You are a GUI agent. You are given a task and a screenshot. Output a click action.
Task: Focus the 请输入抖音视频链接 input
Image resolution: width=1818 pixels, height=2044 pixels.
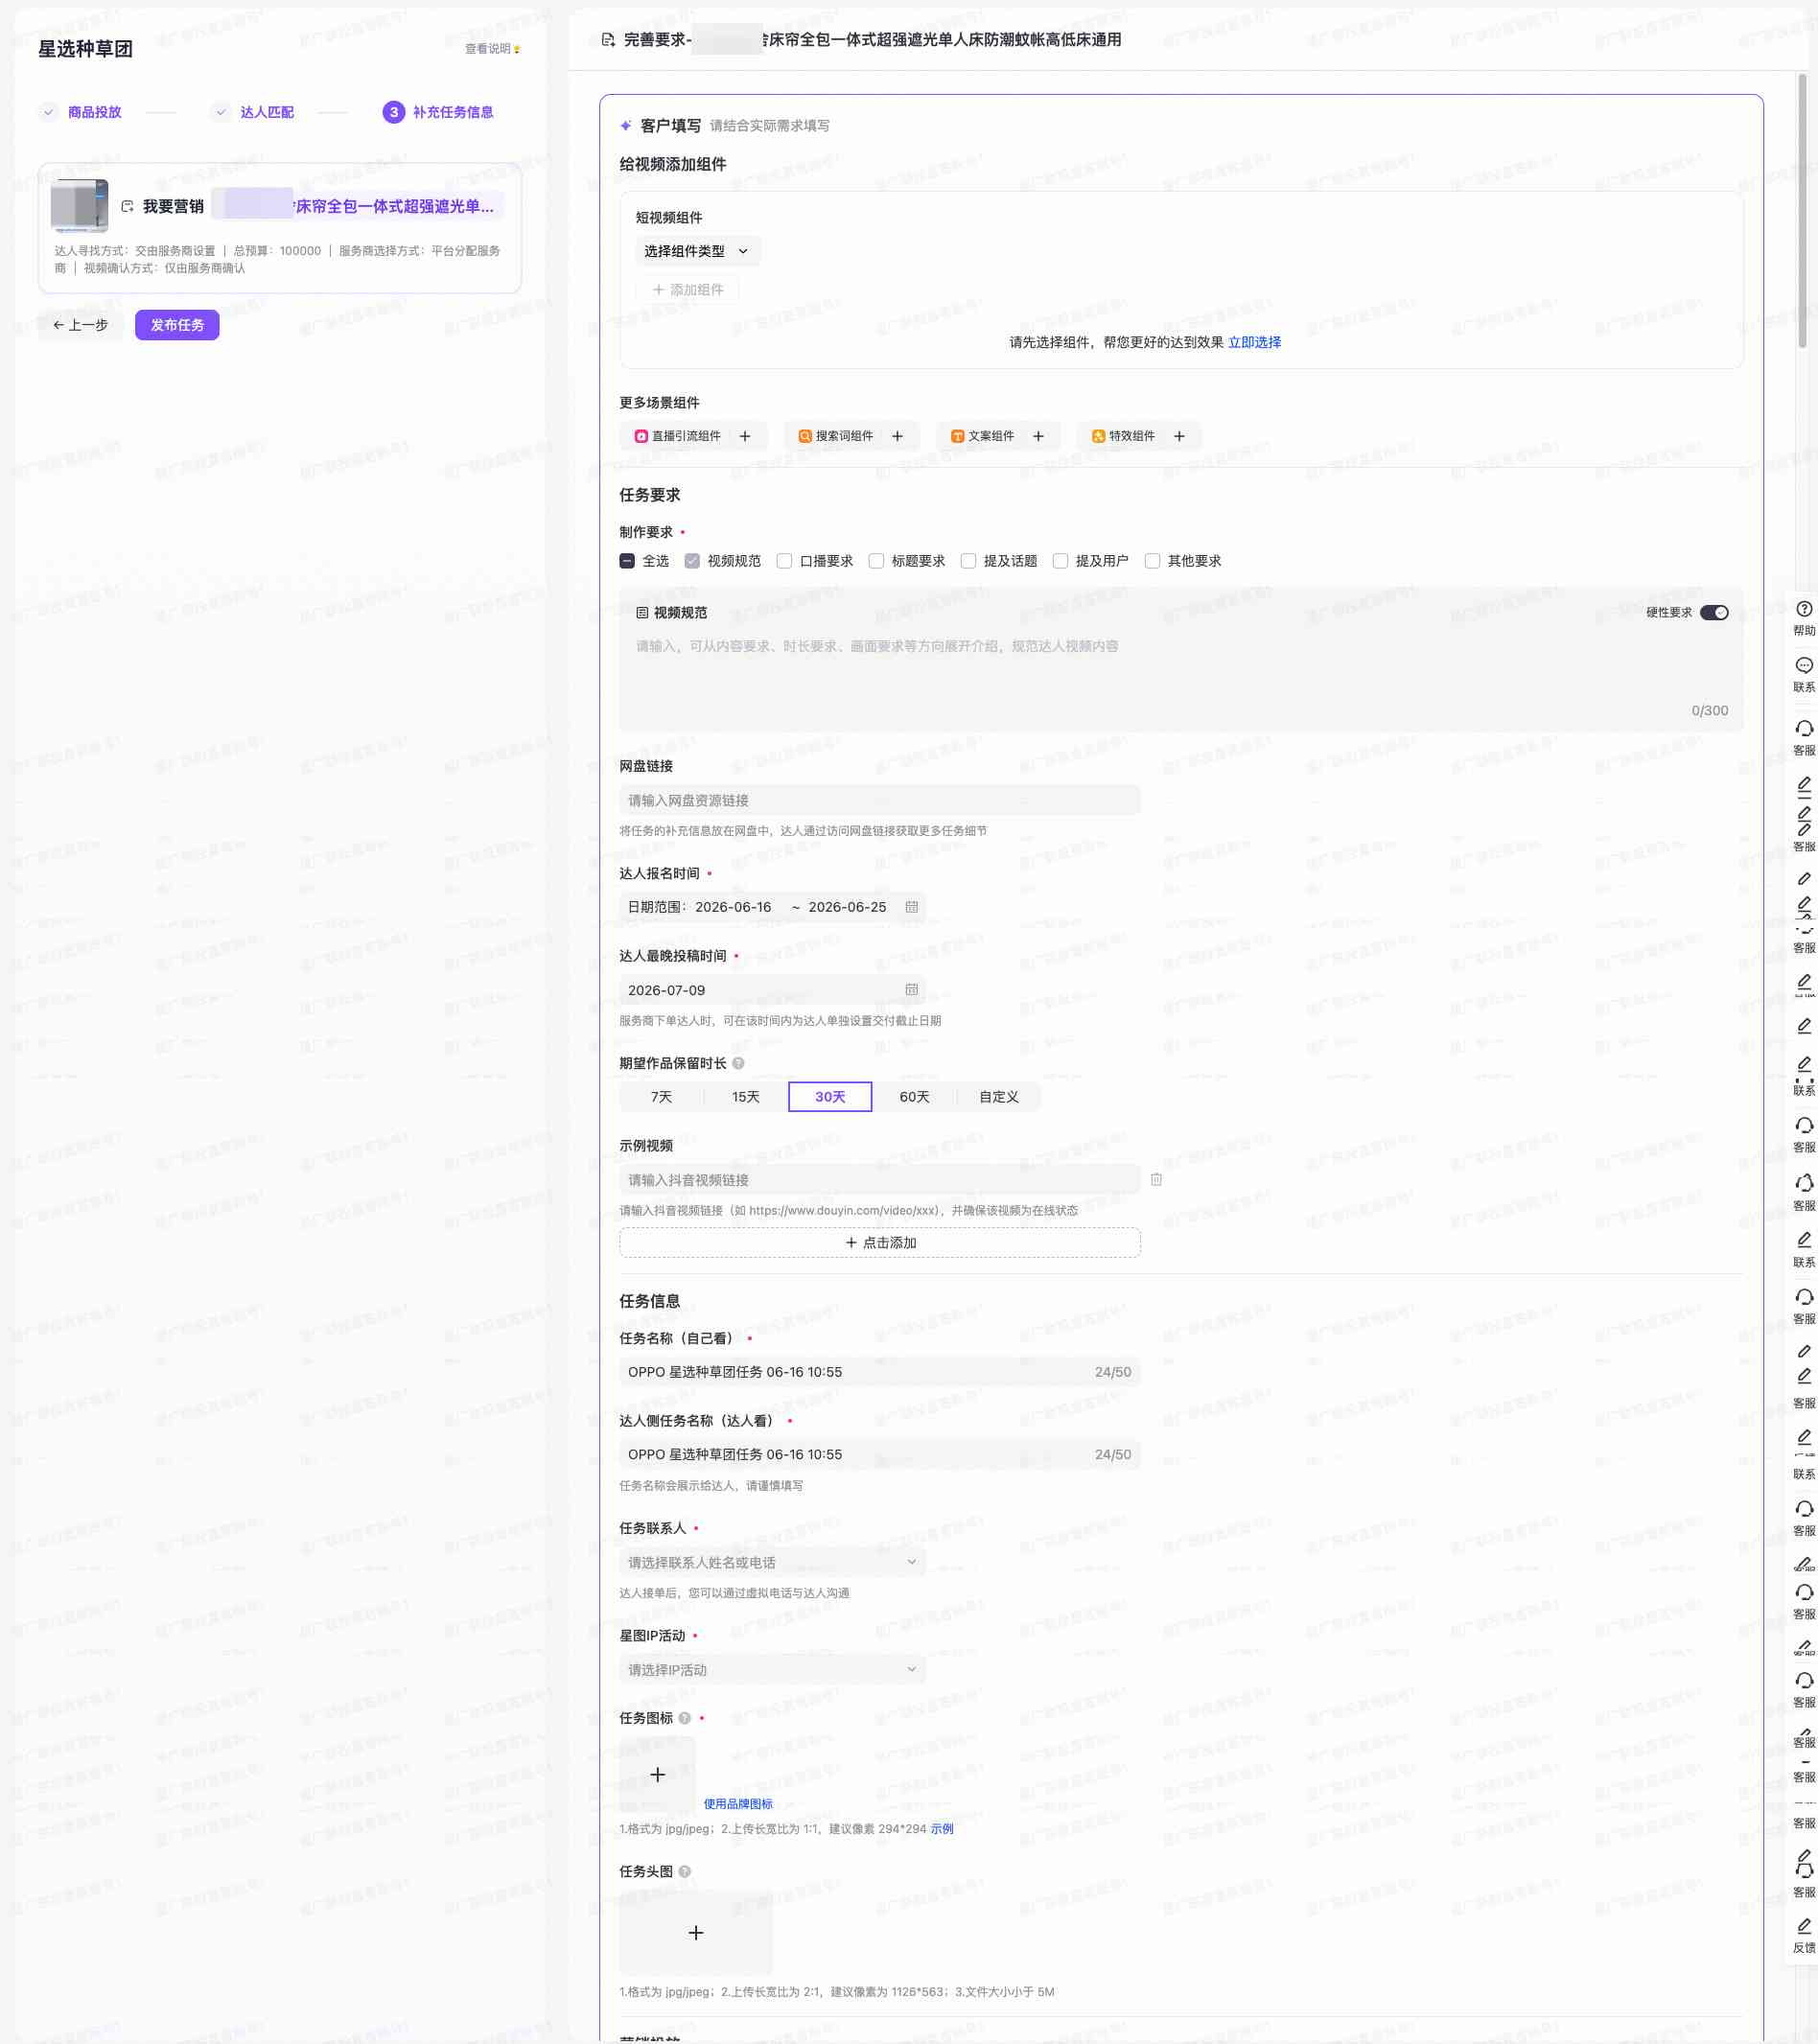pyautogui.click(x=880, y=1180)
